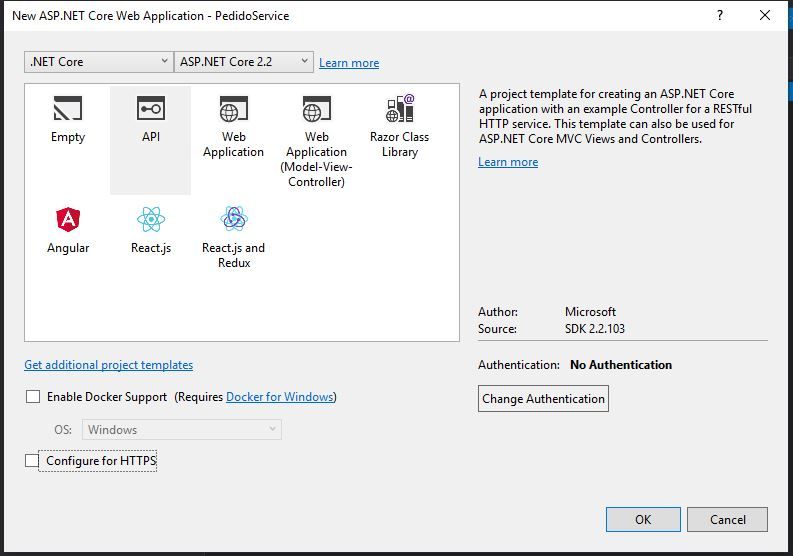
Task: Choose the API template icon
Action: (151, 108)
